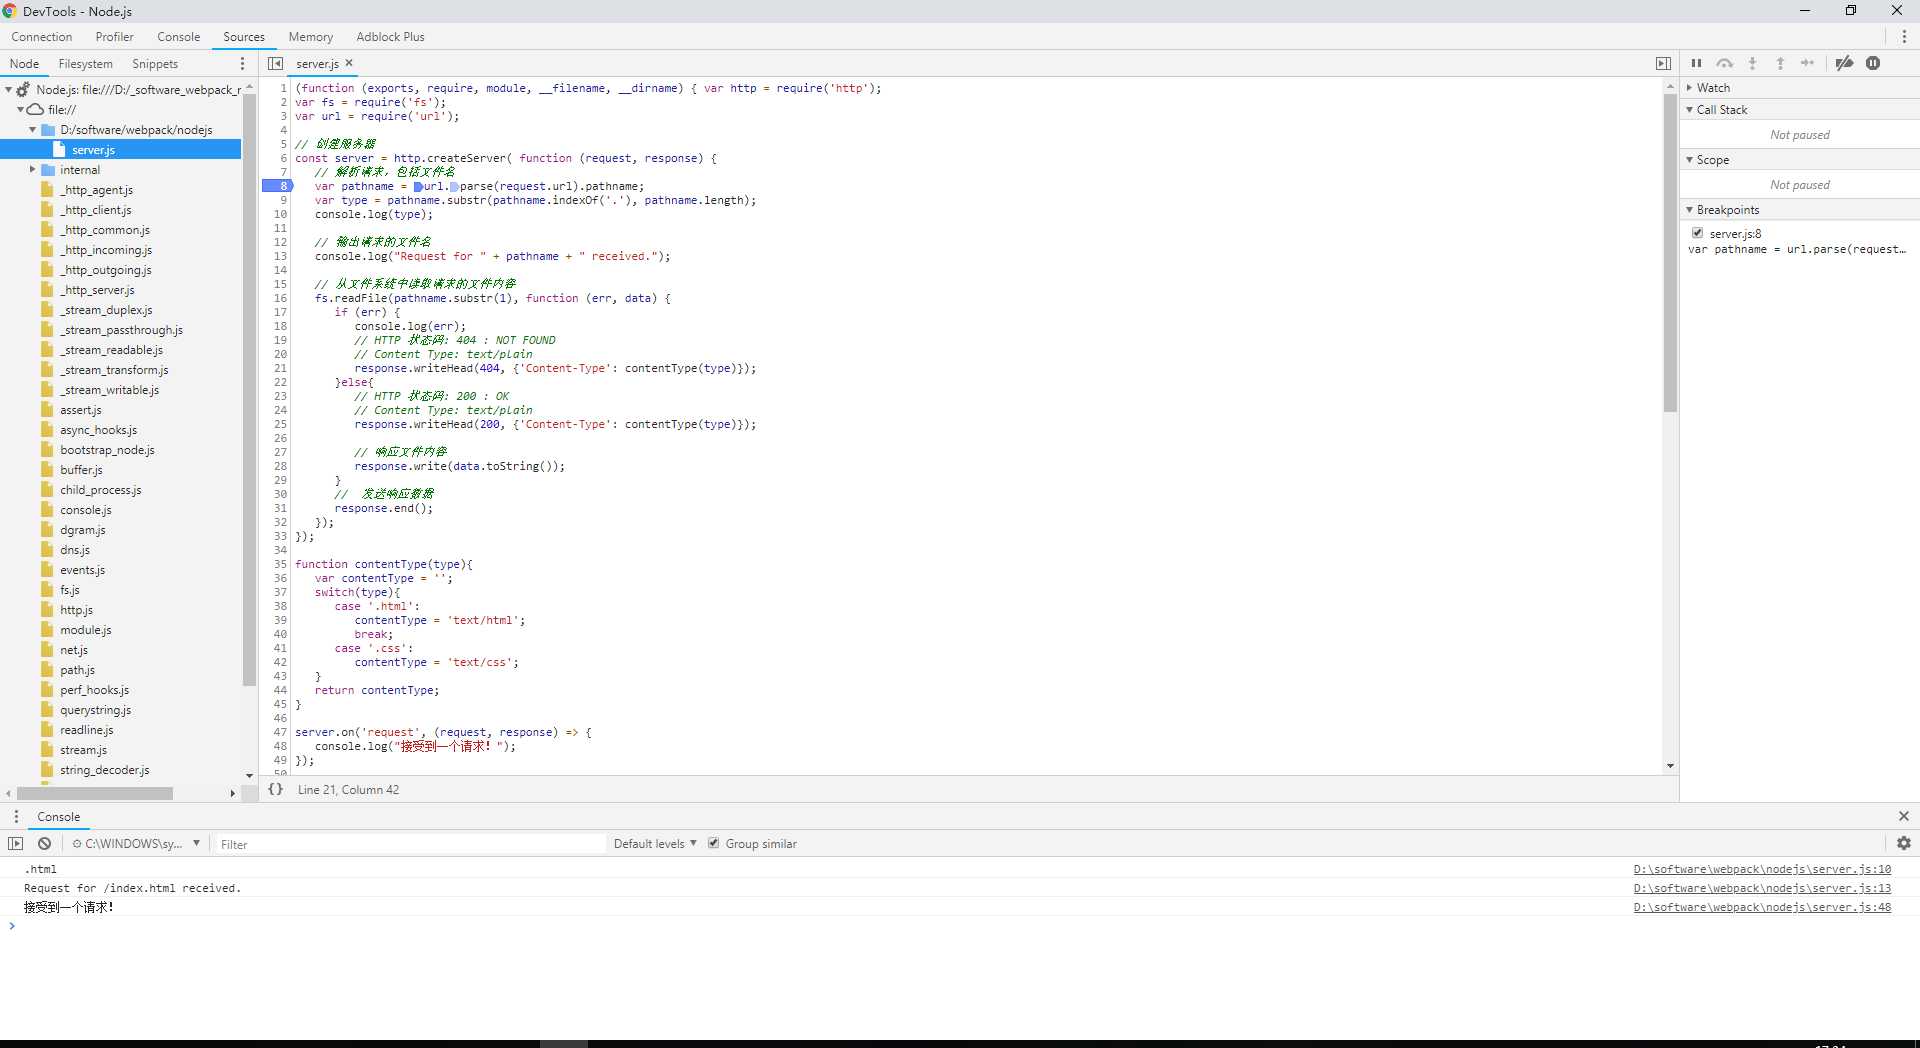
Task: Select the Console drawer tab
Action: tap(58, 816)
